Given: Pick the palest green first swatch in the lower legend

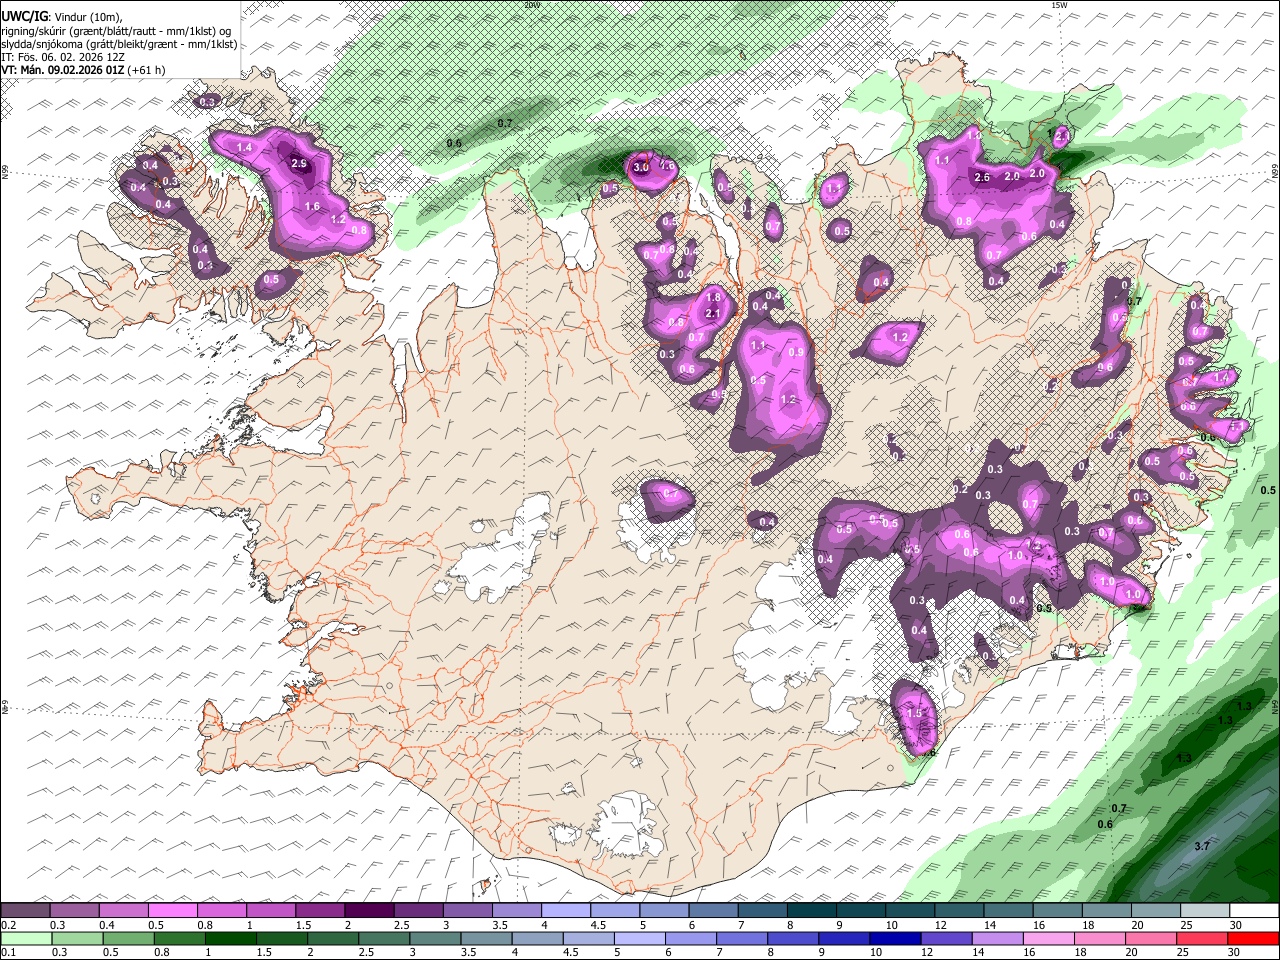Looking at the screenshot, I should point(25,937).
